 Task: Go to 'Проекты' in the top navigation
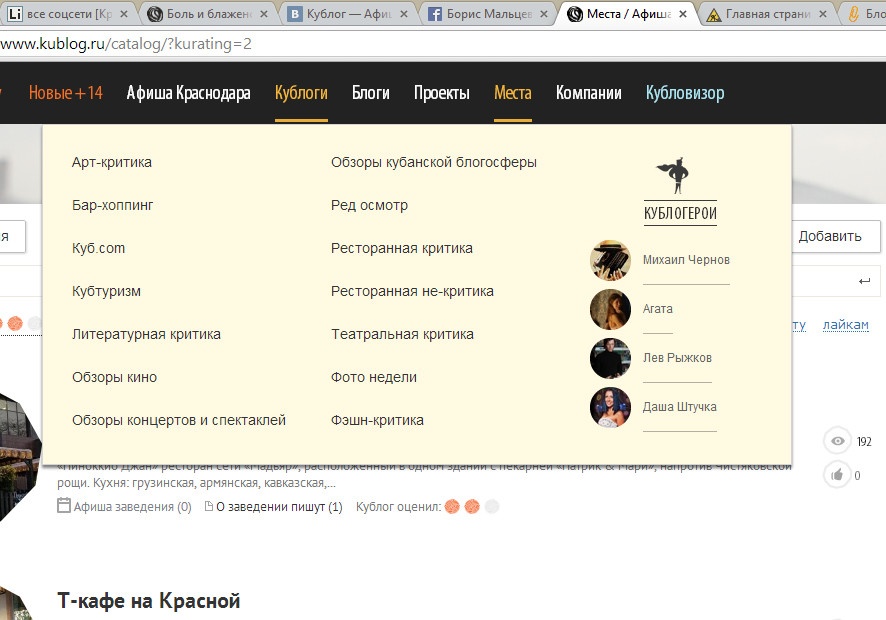point(441,93)
